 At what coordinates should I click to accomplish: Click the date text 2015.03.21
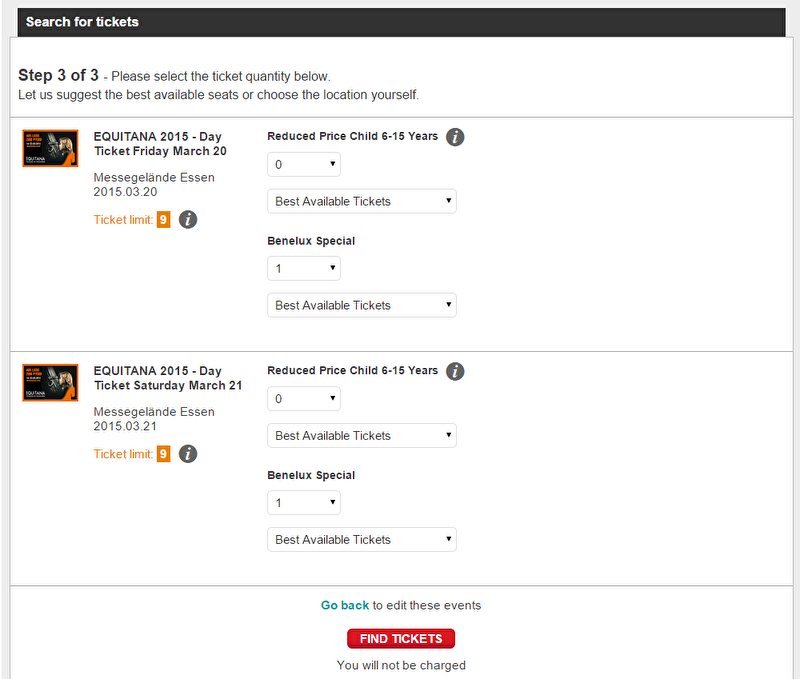click(x=126, y=426)
